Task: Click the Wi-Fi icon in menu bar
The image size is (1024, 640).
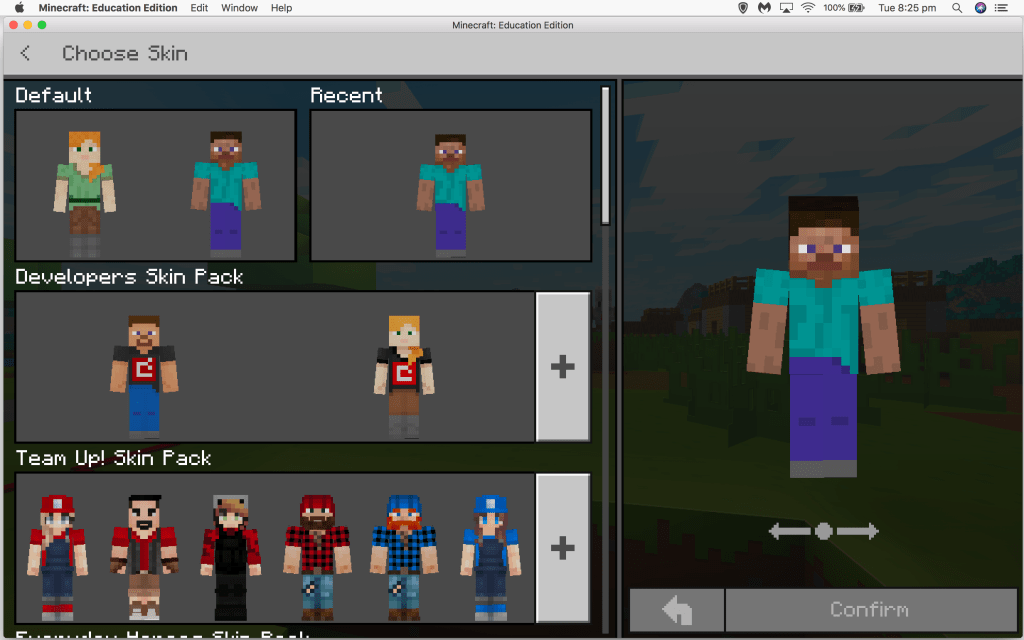Action: pyautogui.click(x=807, y=8)
